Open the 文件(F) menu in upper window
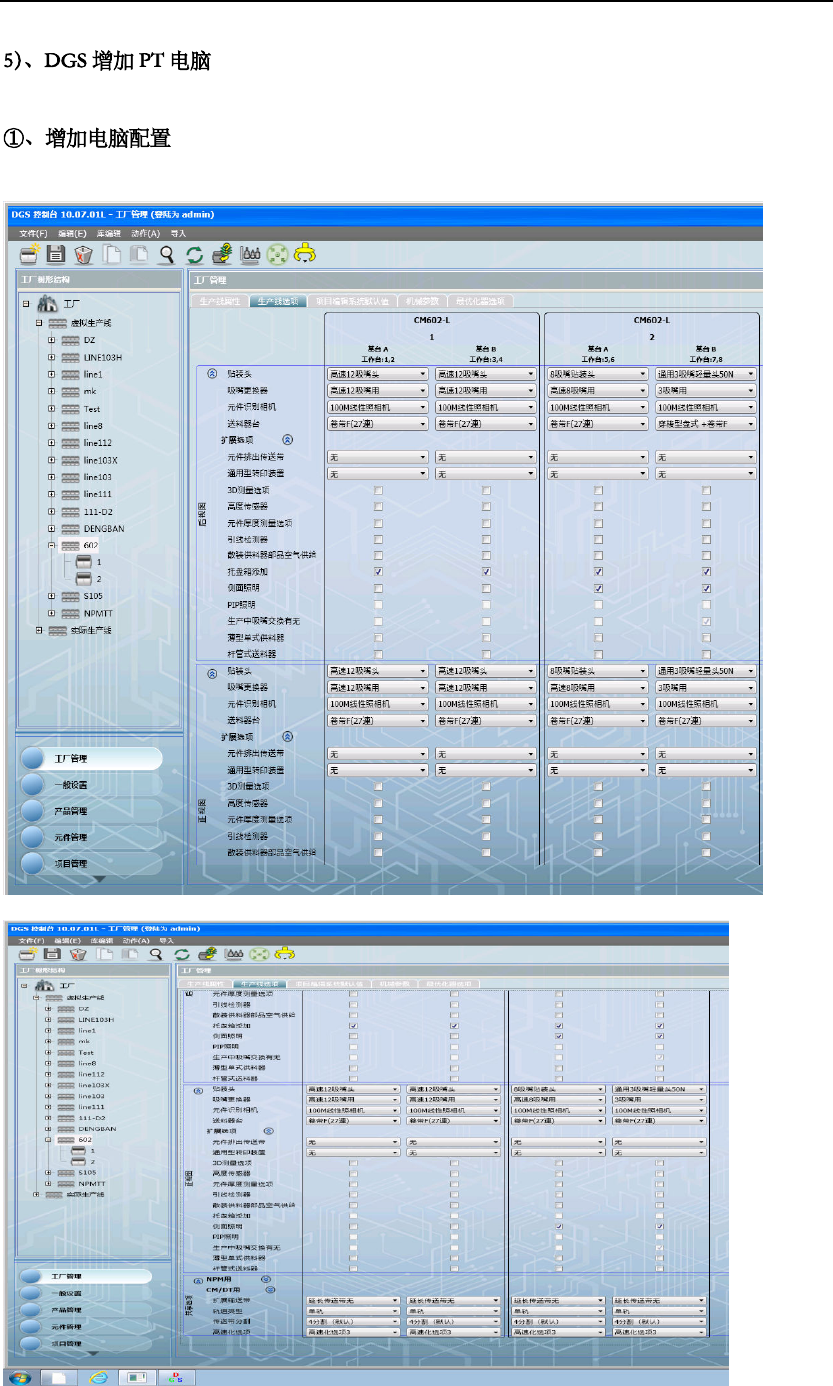833x1386 pixels. (33, 232)
